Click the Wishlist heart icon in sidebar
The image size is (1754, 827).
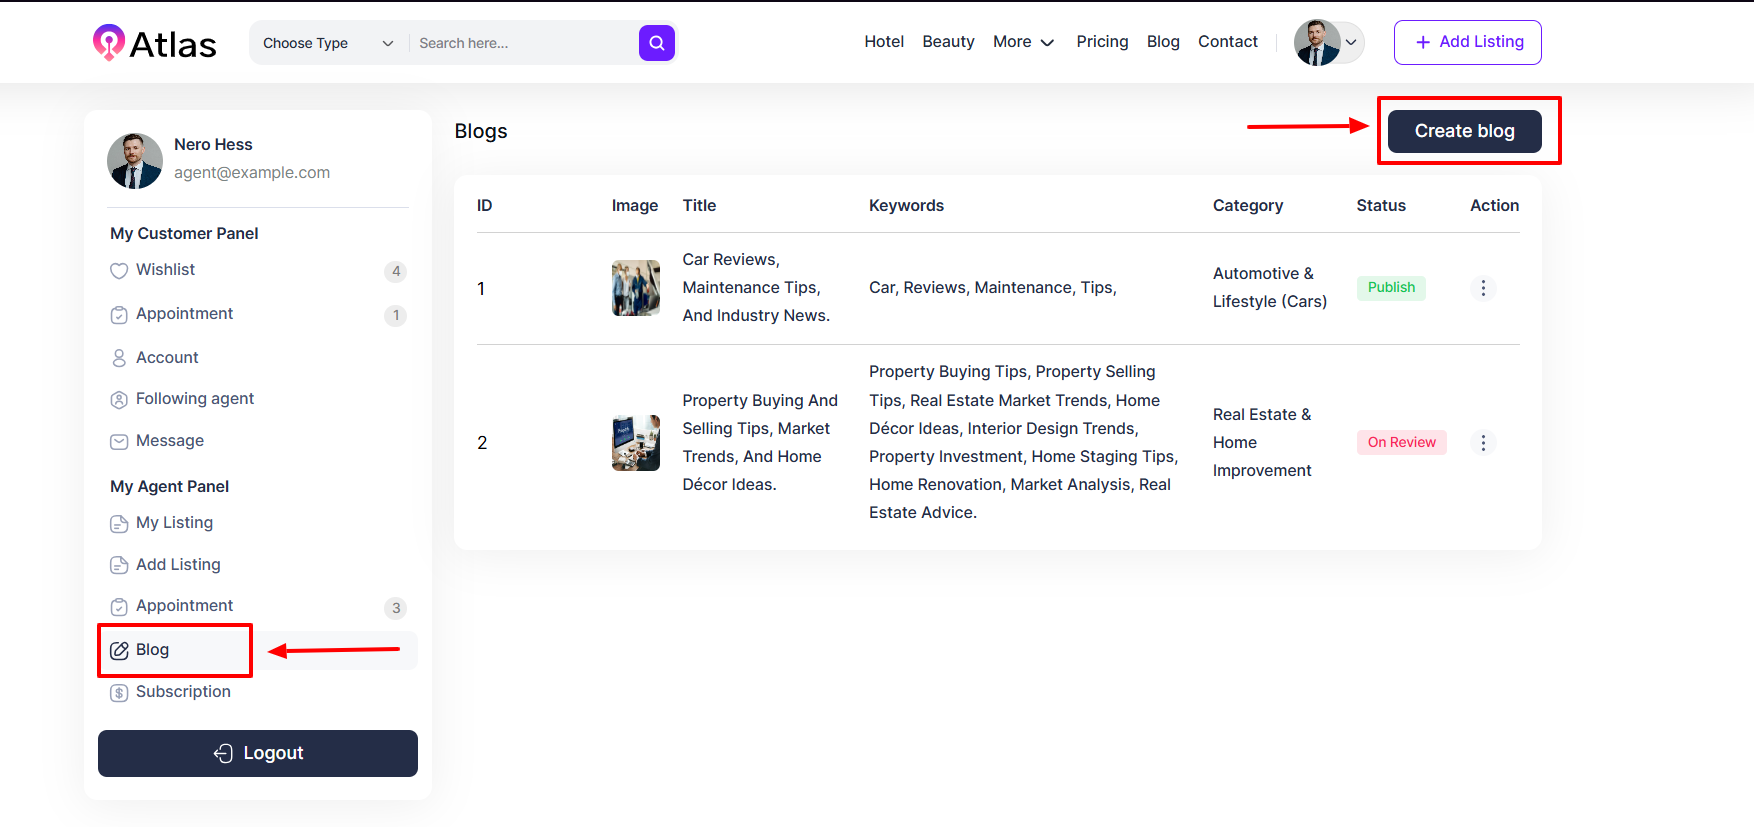[119, 271]
